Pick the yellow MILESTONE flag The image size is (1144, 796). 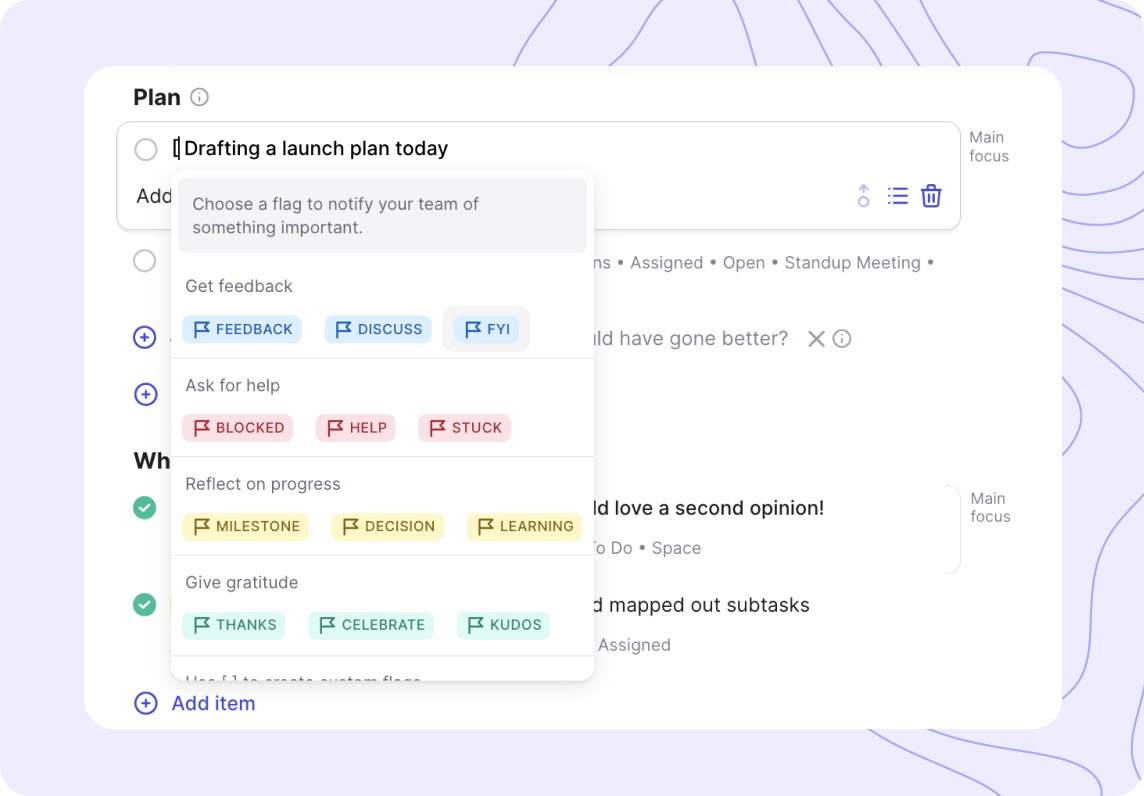coord(246,526)
